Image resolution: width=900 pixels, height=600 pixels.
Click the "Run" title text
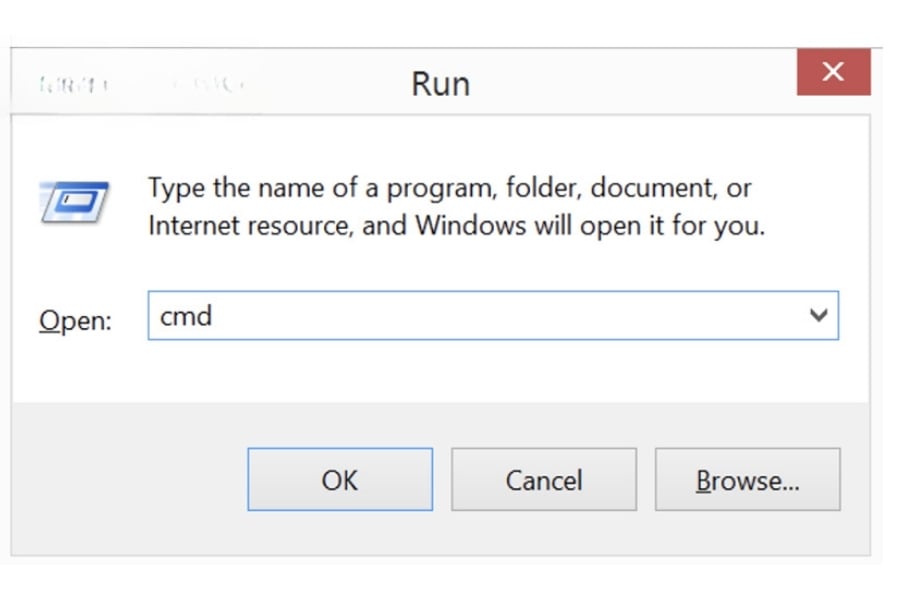(x=440, y=83)
